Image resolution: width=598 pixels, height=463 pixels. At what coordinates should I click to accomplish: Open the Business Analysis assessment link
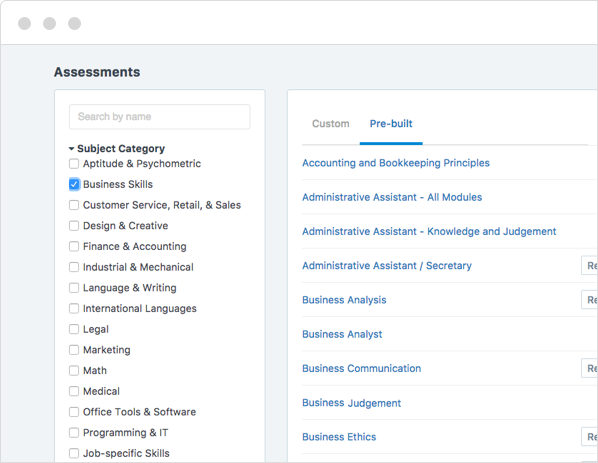point(344,300)
